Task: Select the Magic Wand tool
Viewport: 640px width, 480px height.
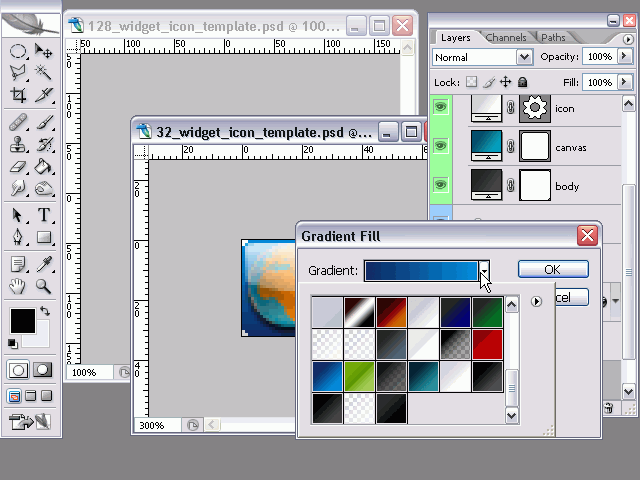Action: tap(43, 73)
